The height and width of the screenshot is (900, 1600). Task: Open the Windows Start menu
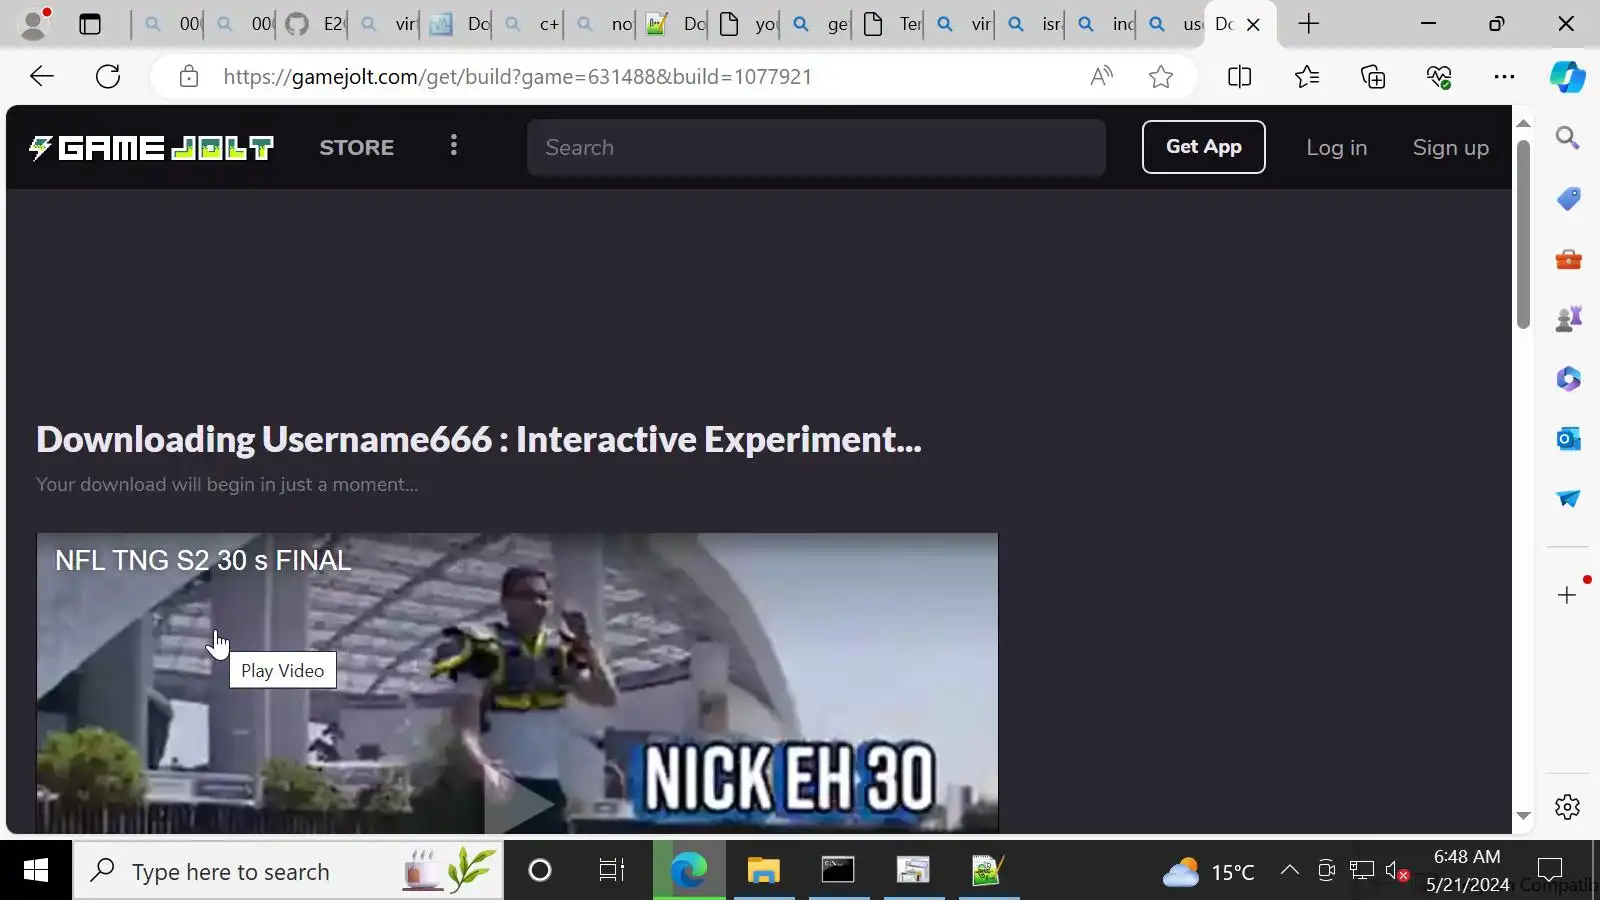pyautogui.click(x=36, y=871)
